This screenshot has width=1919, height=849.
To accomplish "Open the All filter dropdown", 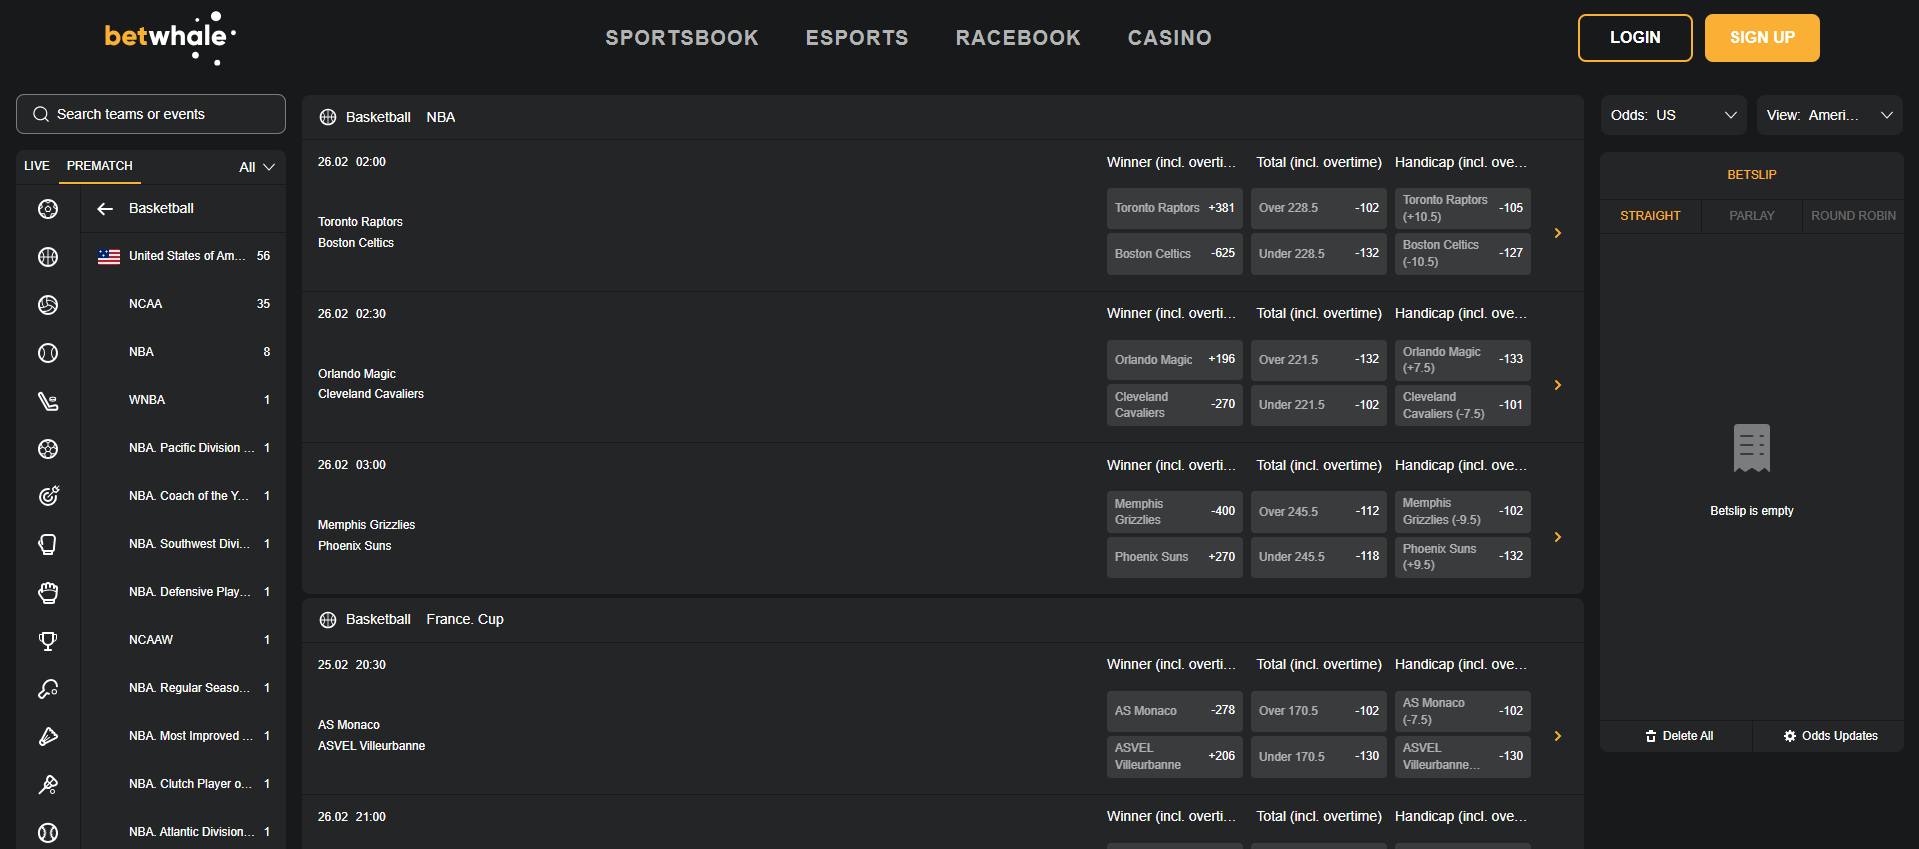I will 257,167.
